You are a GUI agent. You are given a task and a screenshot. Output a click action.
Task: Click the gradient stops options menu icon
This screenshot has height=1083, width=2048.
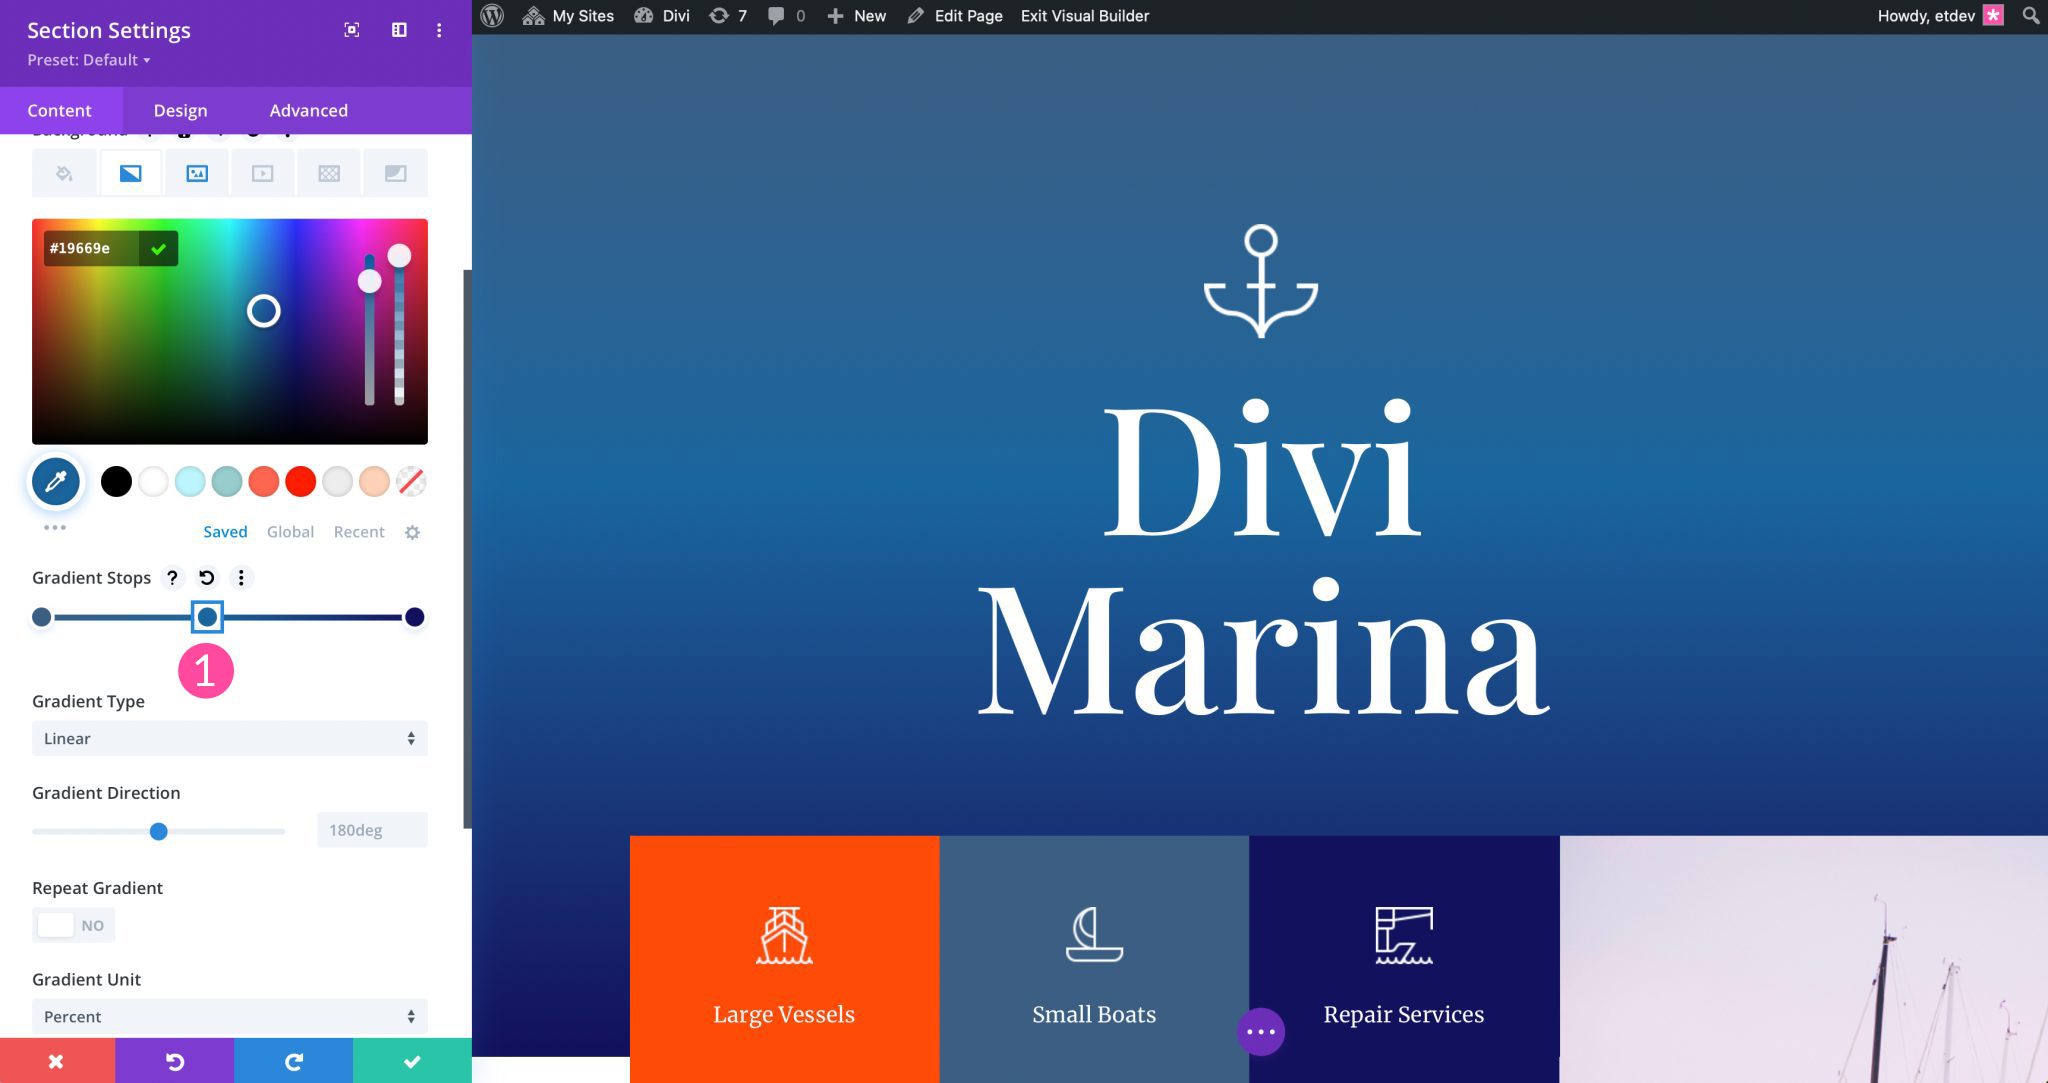click(x=240, y=578)
